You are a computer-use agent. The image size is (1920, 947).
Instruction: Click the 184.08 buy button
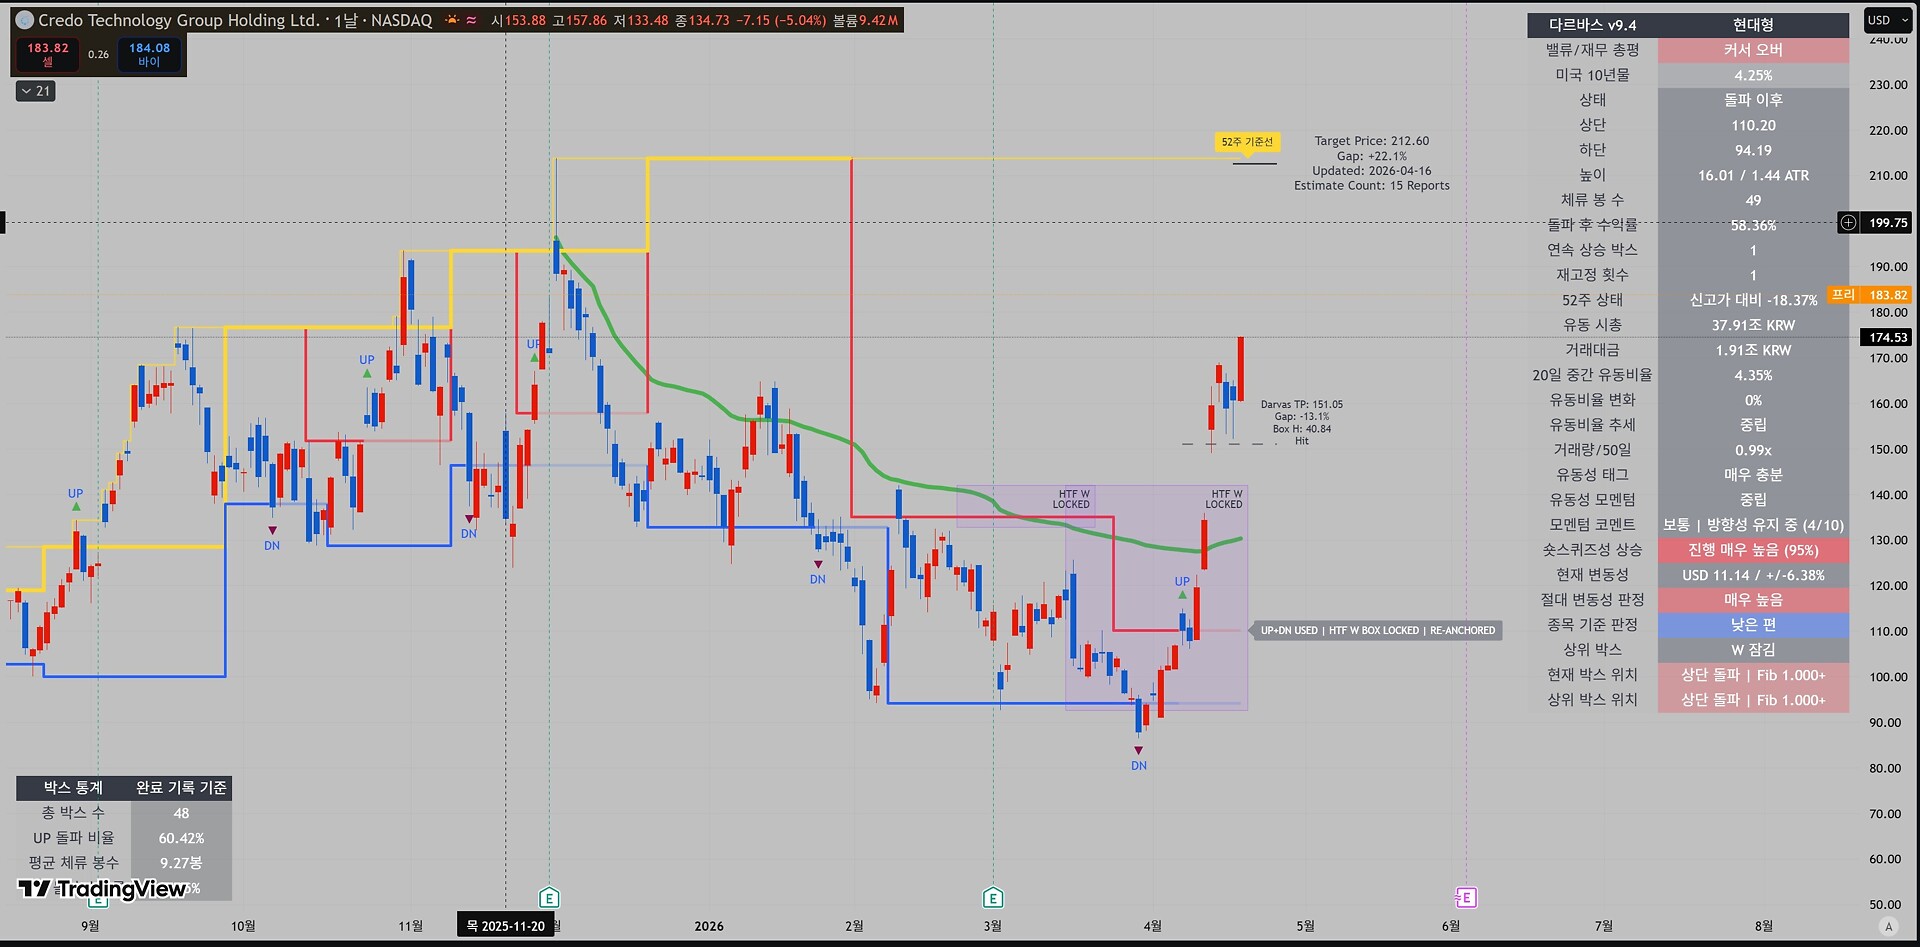[x=149, y=55]
